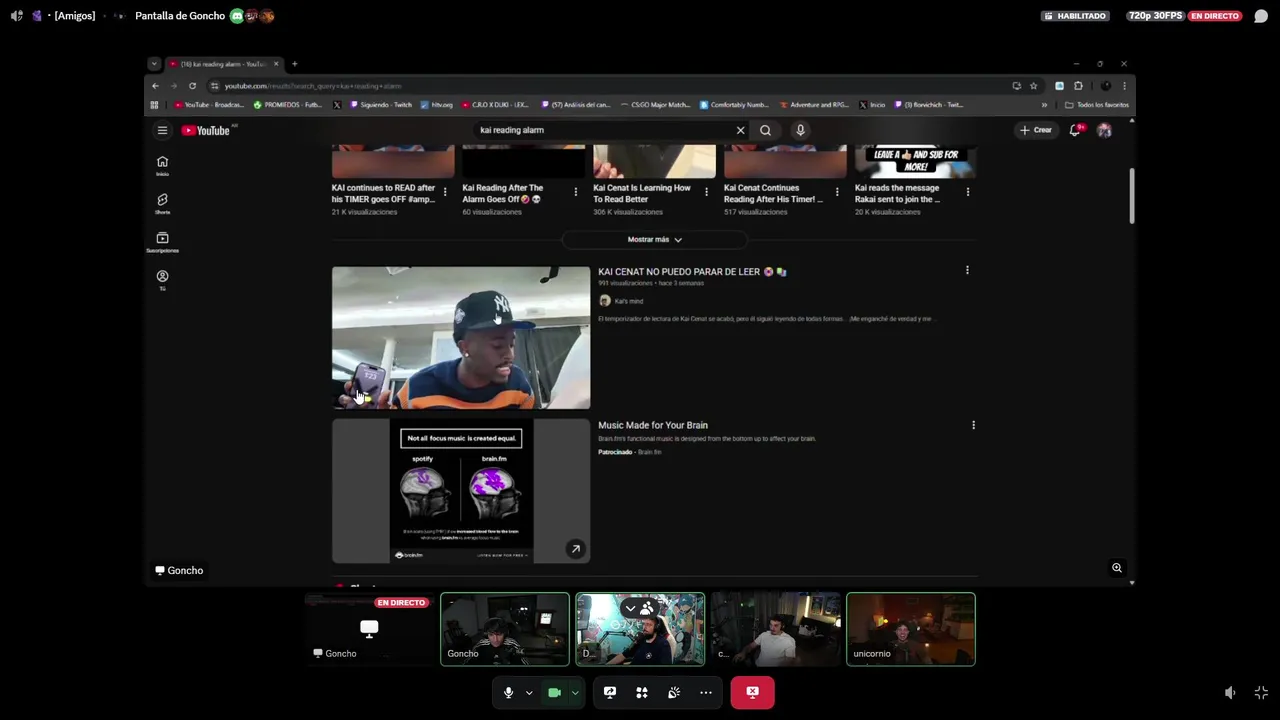Click the Amigos channel name

click(75, 16)
